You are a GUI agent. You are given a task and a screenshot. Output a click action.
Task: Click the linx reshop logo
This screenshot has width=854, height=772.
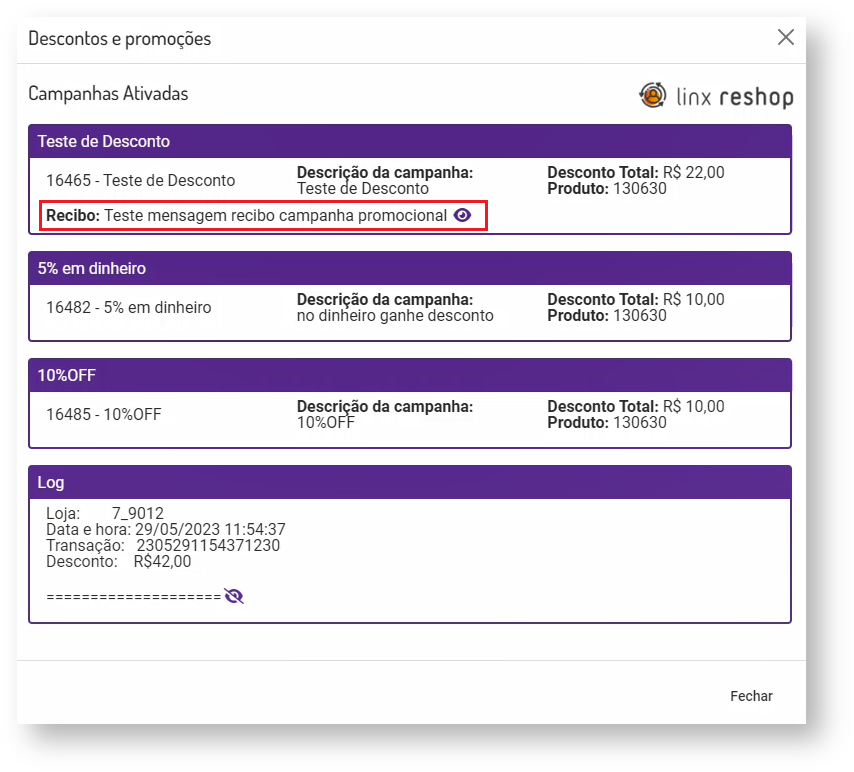click(716, 96)
